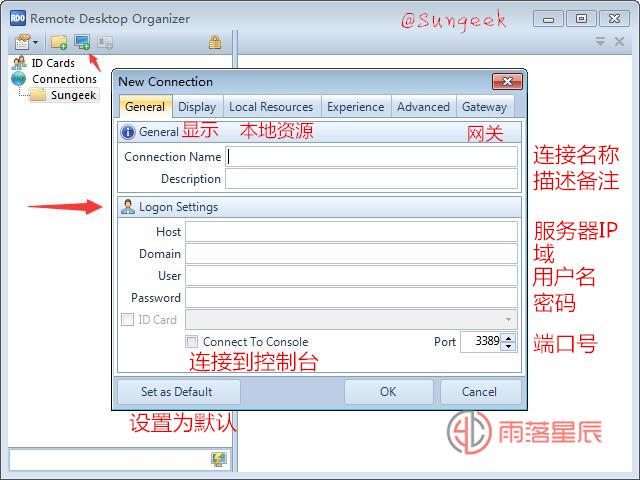Confirm the dialog with the OK button

tap(388, 392)
